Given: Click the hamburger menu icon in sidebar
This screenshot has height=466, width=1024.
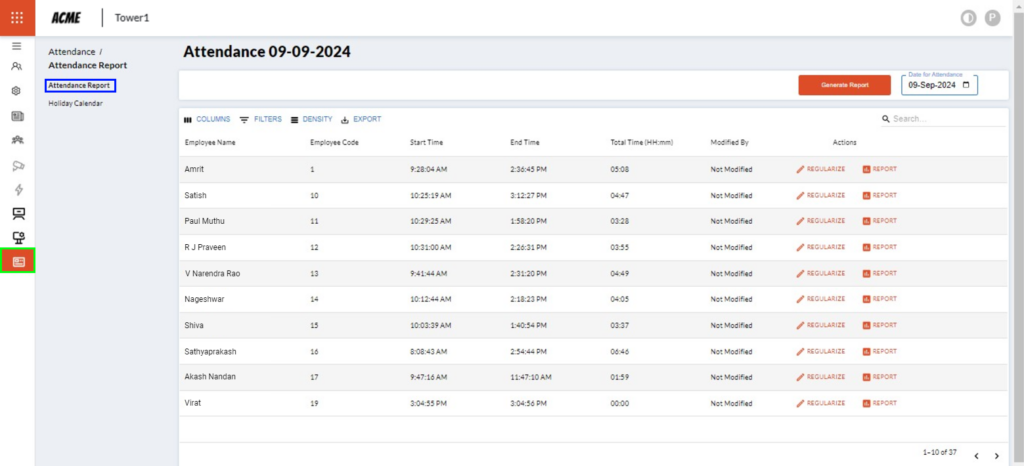Looking at the screenshot, I should [x=17, y=46].
